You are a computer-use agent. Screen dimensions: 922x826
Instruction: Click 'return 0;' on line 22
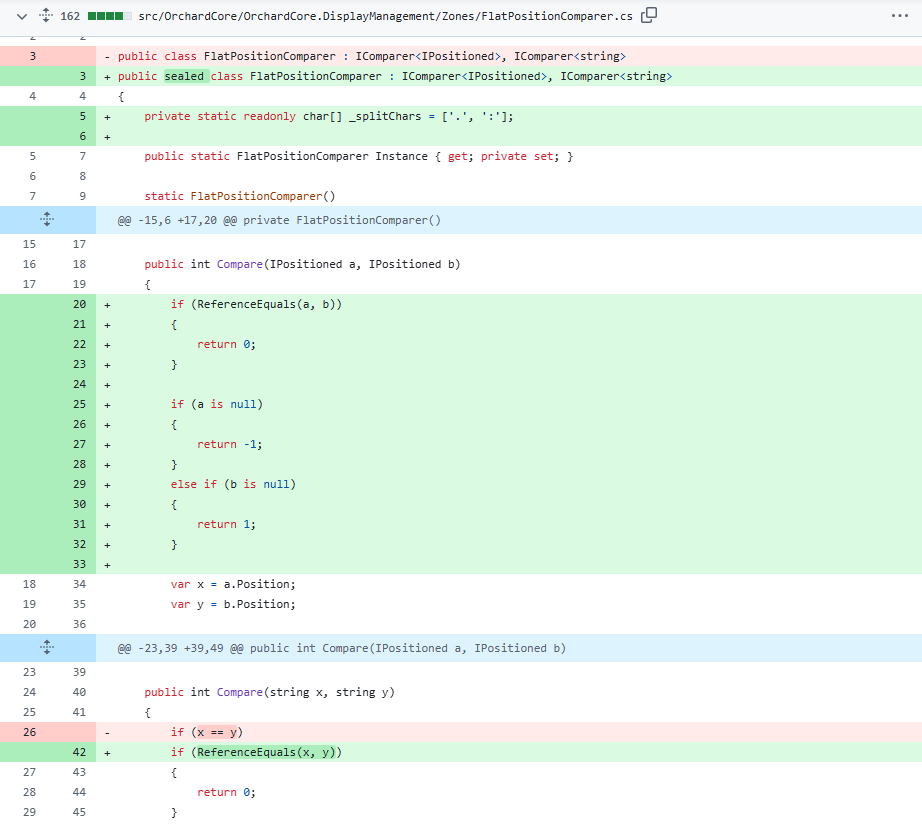click(226, 345)
